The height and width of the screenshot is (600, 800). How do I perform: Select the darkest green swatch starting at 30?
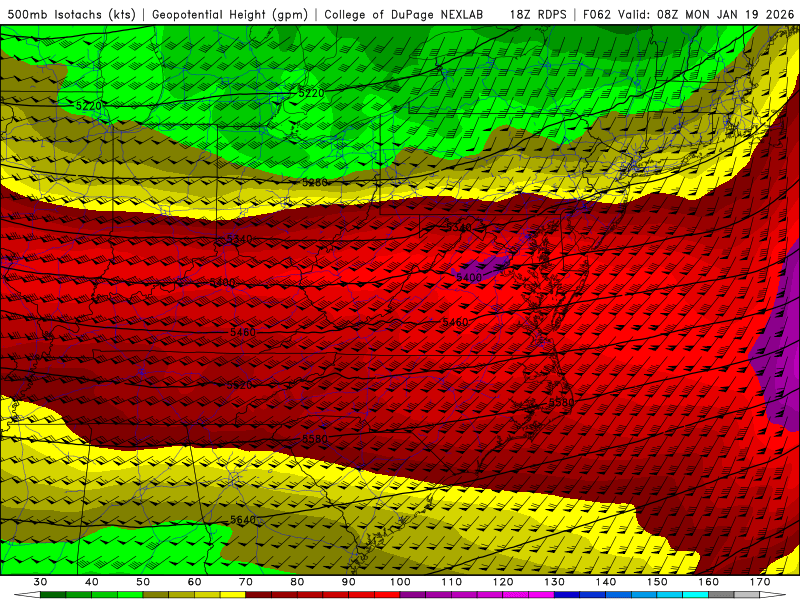[x=53, y=595]
